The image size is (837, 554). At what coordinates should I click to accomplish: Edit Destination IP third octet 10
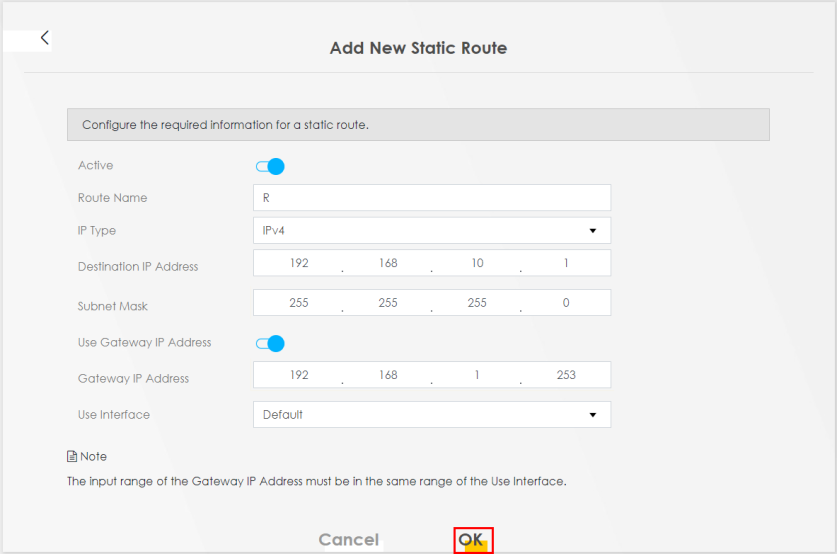click(477, 263)
